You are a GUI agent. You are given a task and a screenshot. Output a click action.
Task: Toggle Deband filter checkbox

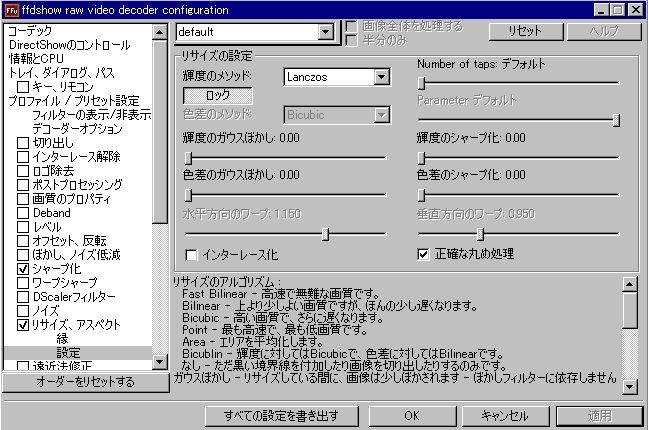click(x=23, y=213)
